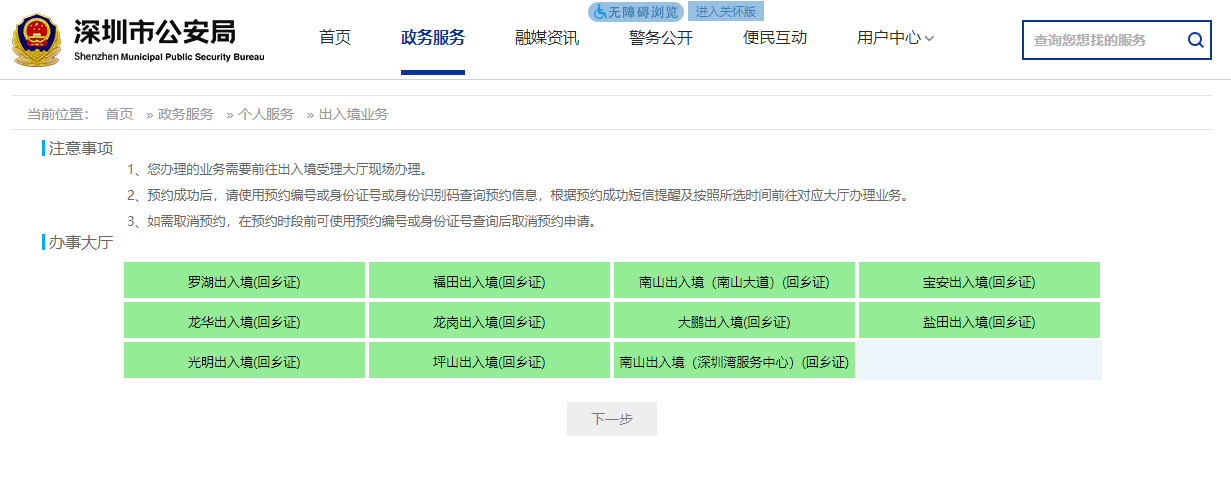1231x487 pixels.
Task: Select 龙岗出入境(回乡证) hall
Action: [x=489, y=321]
